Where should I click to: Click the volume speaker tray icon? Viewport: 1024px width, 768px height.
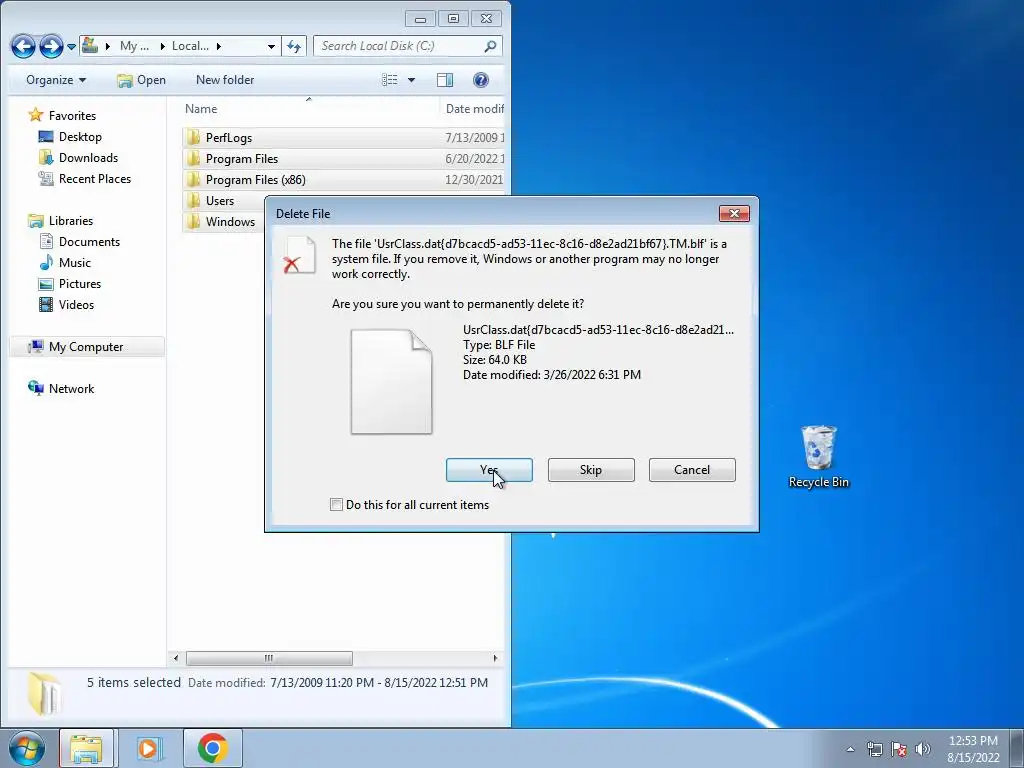click(x=923, y=749)
